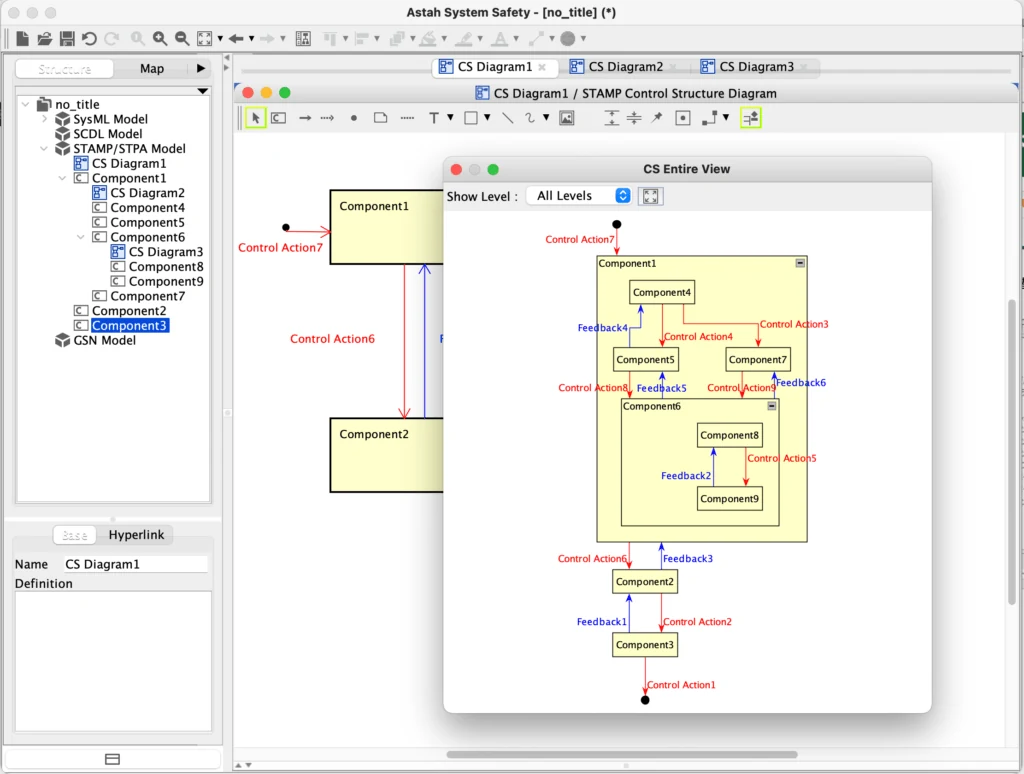
Task: Select the Text tool T icon
Action: coord(434,118)
